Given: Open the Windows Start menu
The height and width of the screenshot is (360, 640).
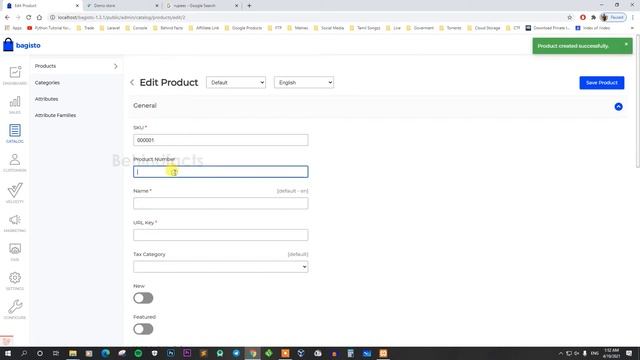Looking at the screenshot, I should pyautogui.click(x=7, y=353).
